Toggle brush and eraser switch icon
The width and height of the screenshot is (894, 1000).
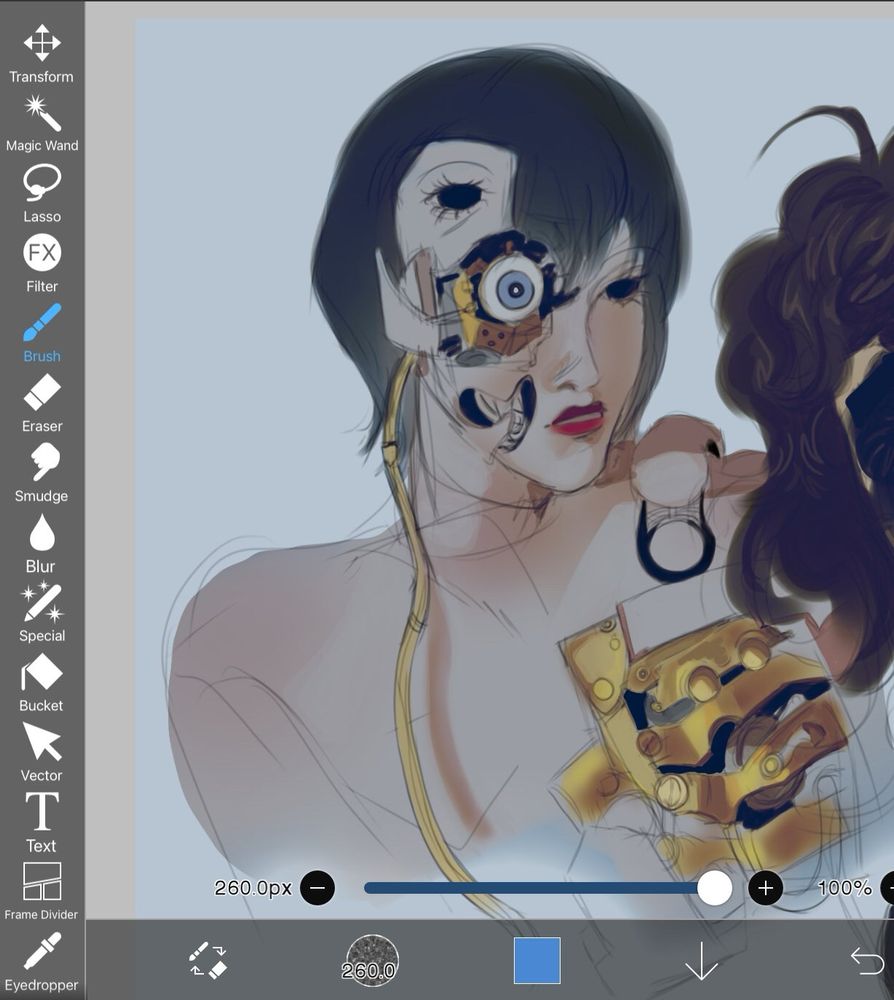pos(209,960)
